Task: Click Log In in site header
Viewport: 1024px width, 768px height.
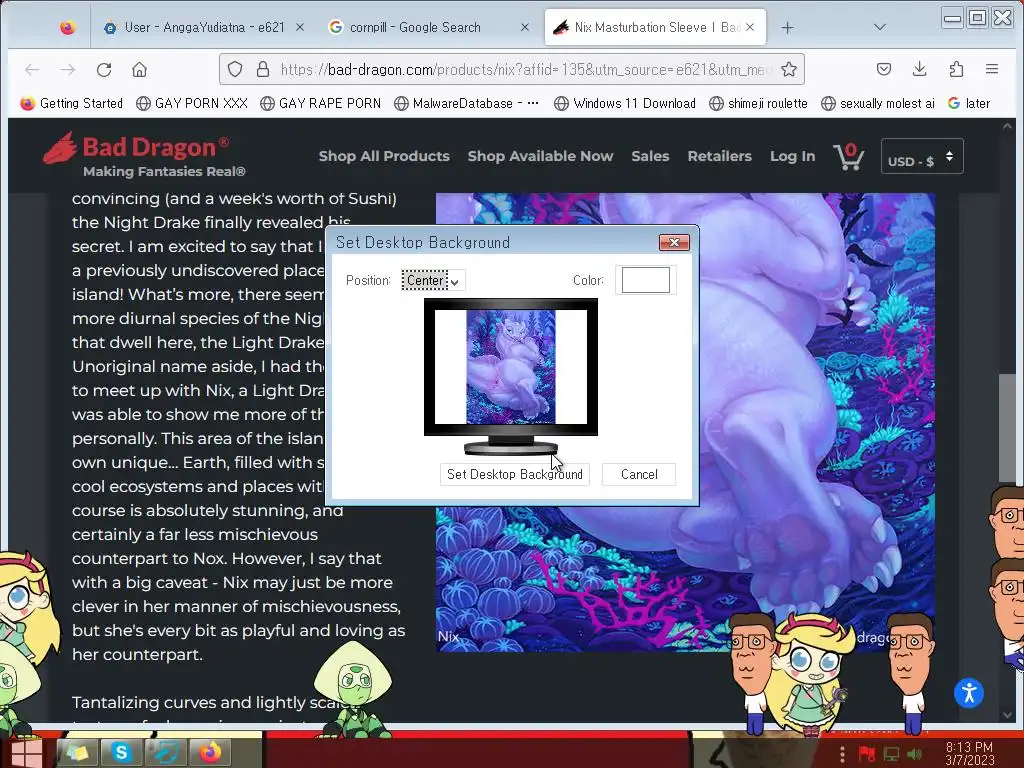Action: point(792,156)
